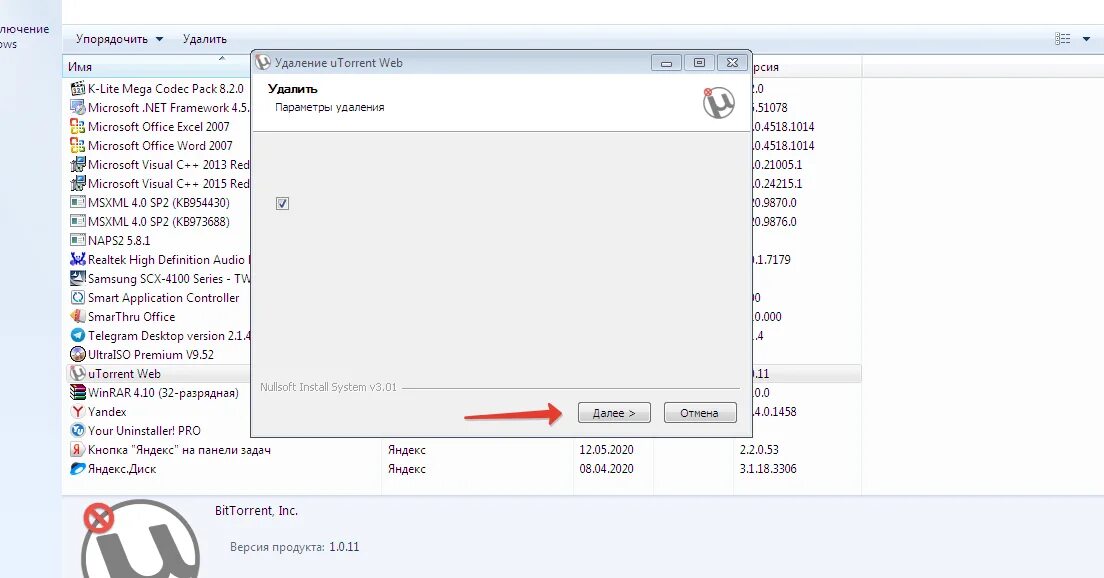Sort list by the Имя column header
1104x578 pixels.
click(156, 67)
